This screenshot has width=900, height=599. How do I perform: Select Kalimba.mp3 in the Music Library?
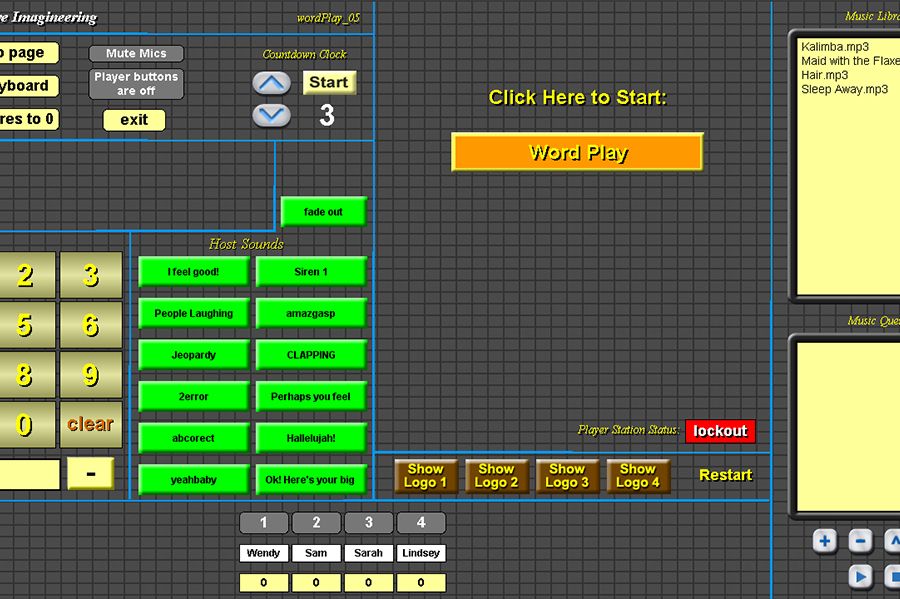tap(835, 47)
